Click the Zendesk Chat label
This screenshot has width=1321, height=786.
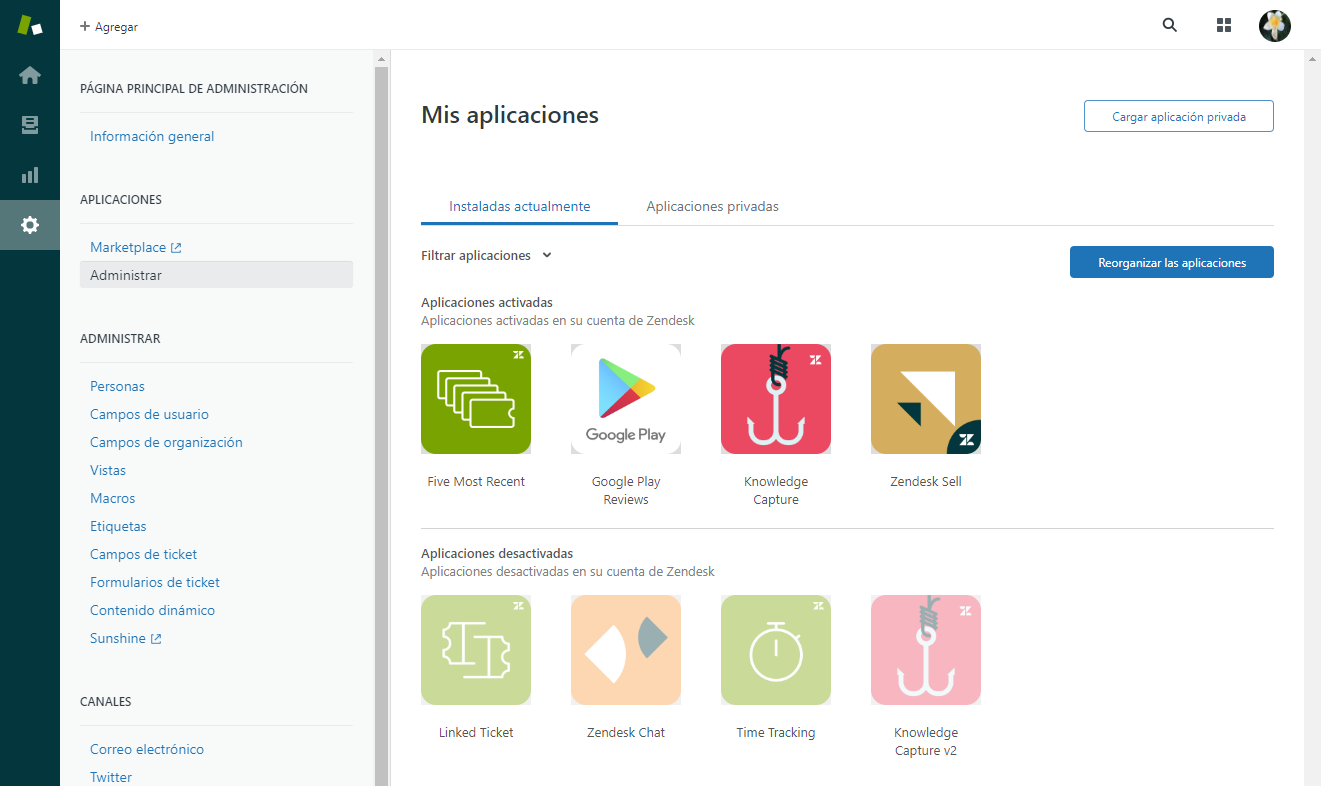click(626, 733)
